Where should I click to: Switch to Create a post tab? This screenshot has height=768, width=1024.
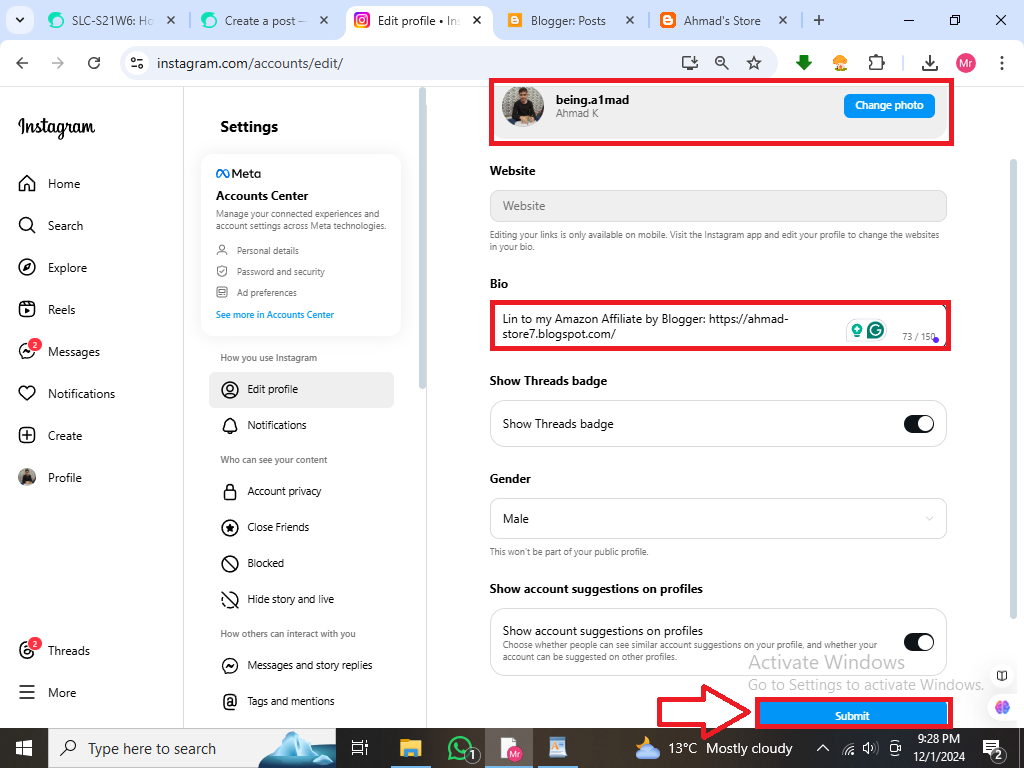(264, 20)
